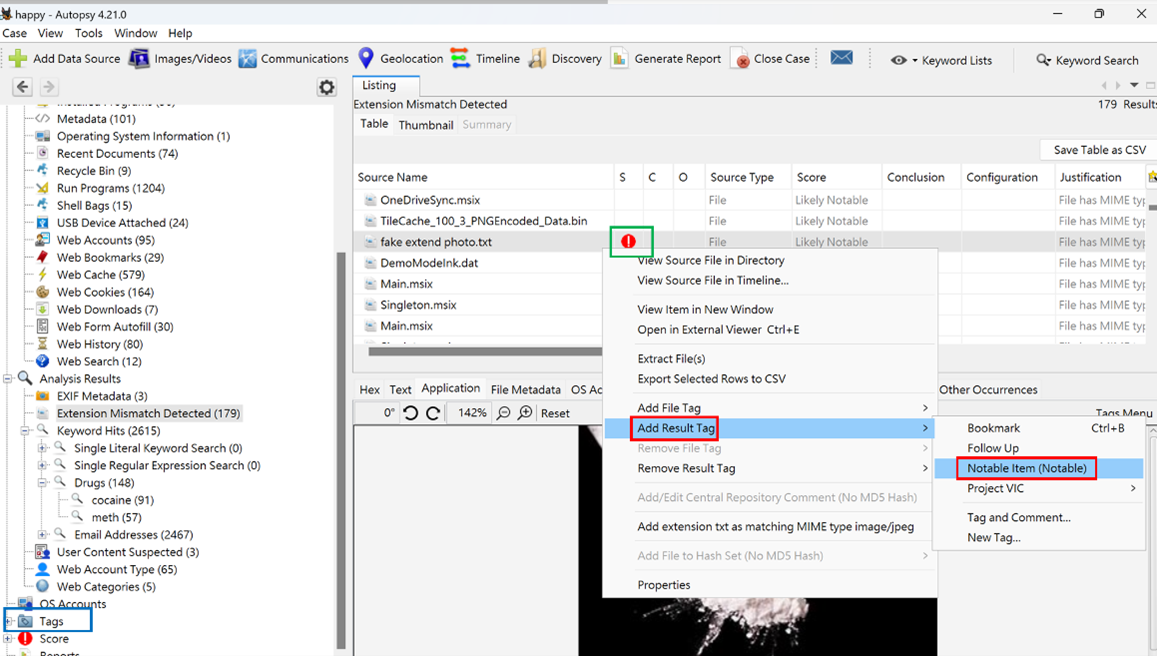Open the Timeline icon in toolbar

click(x=460, y=58)
